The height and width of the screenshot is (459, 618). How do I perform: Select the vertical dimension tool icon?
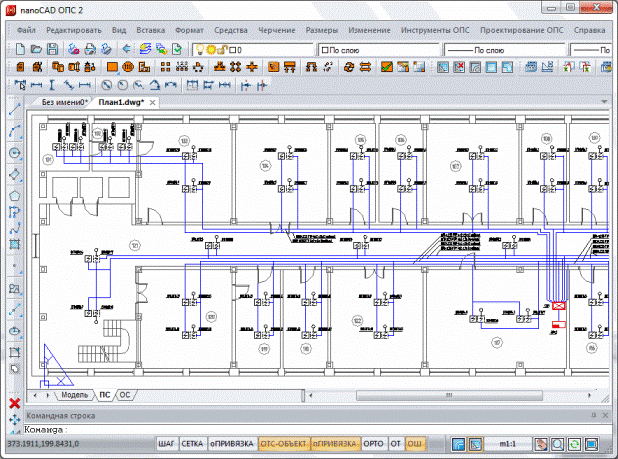52,85
